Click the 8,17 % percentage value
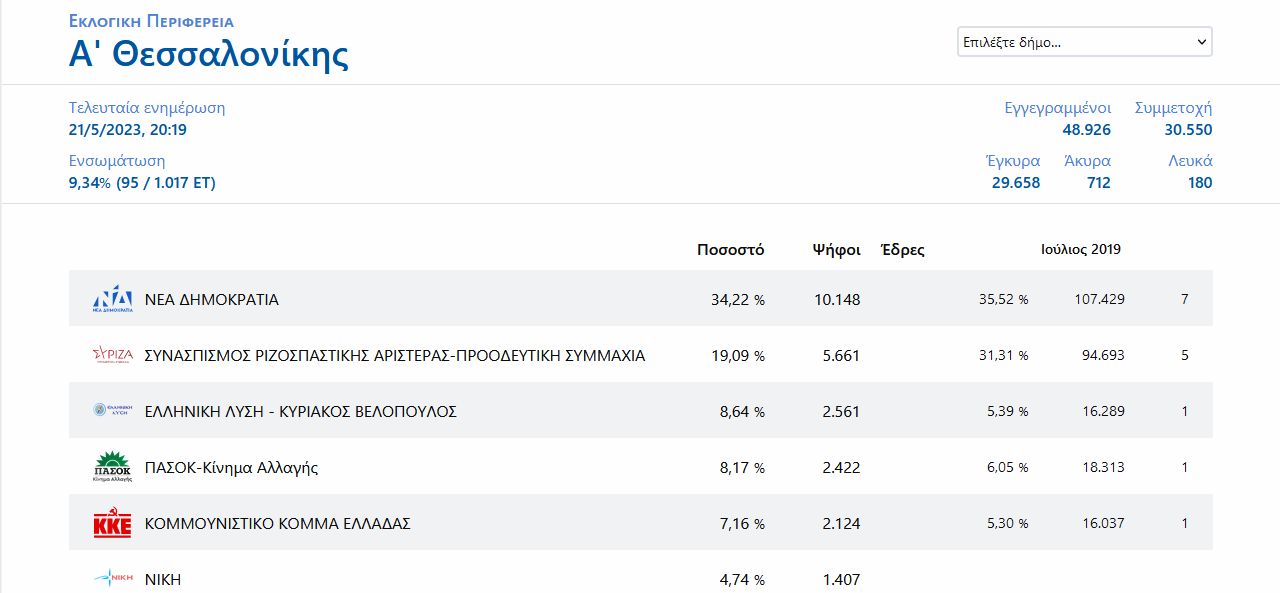This screenshot has width=1280, height=593. coord(742,468)
